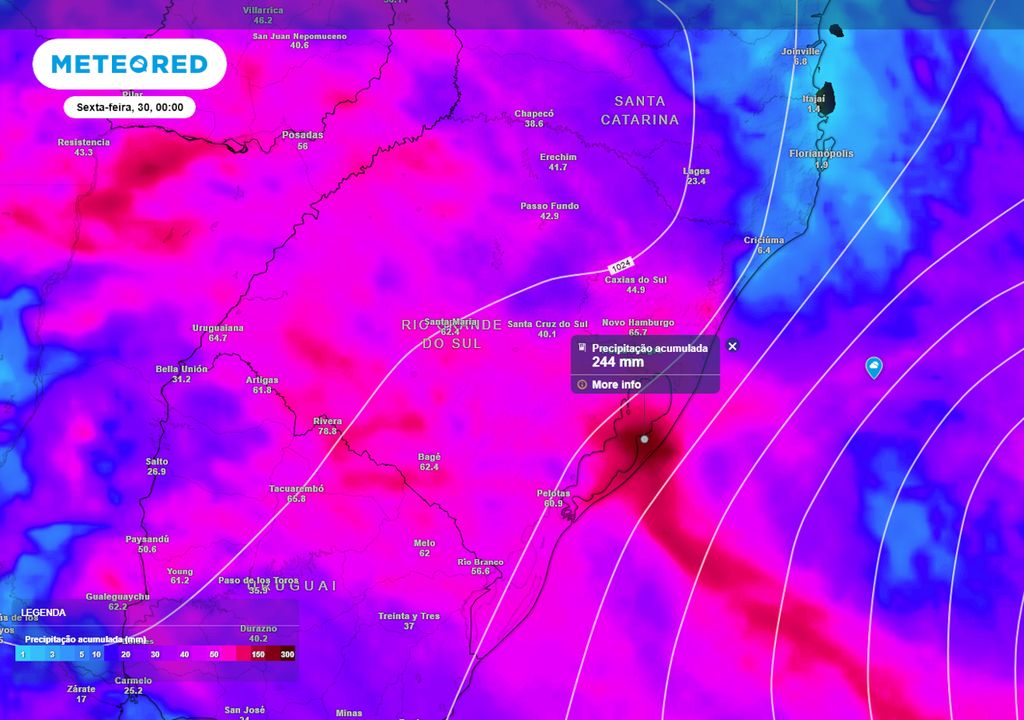The width and height of the screenshot is (1024, 720).
Task: Click the Bagé city label
Action: click(429, 457)
